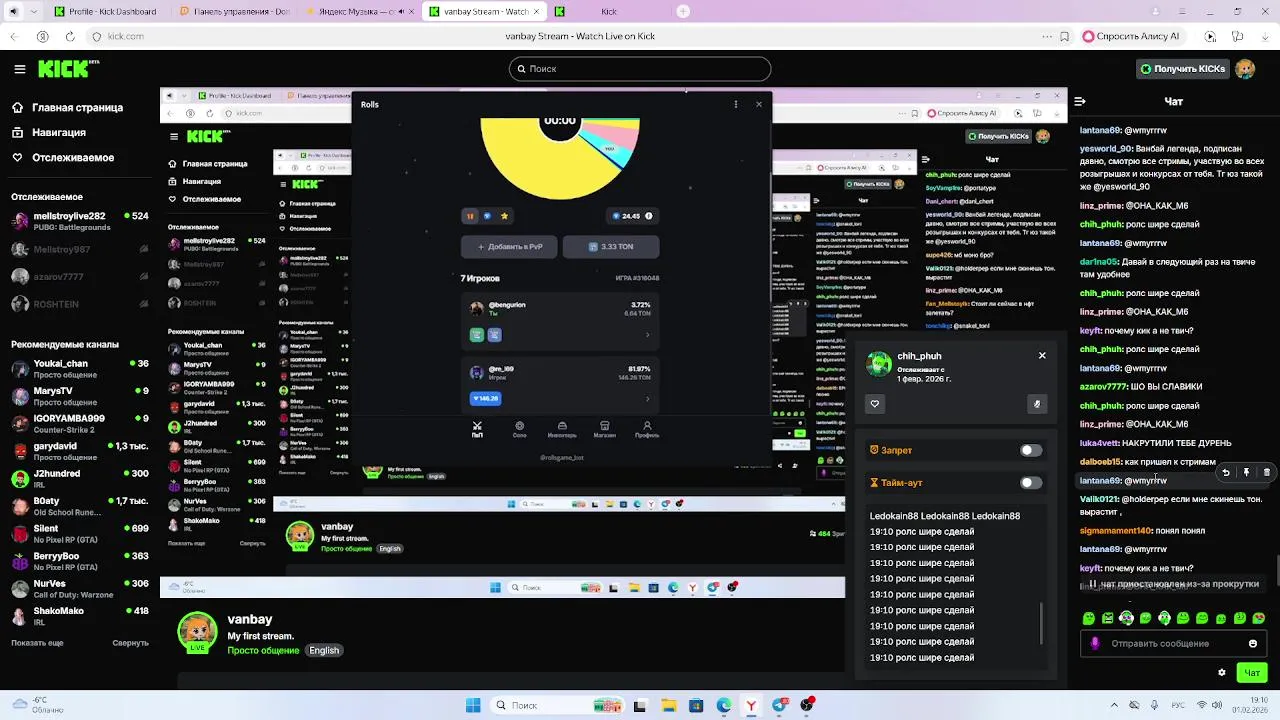Screen dimensions: 1280x720
Task: Click the 3.33 TON button
Action: coord(611,246)
